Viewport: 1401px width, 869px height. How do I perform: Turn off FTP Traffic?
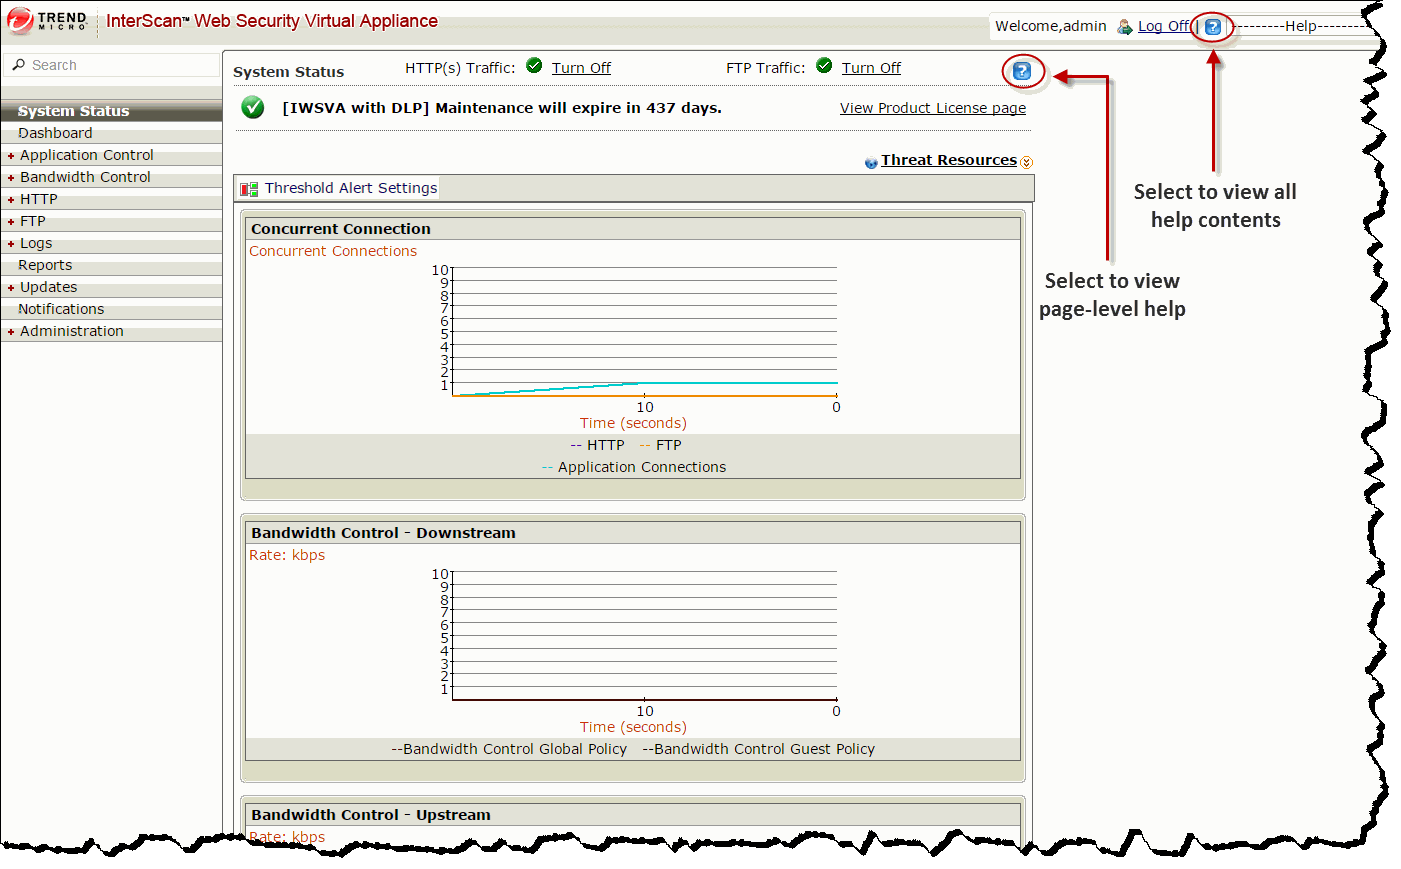tap(870, 68)
